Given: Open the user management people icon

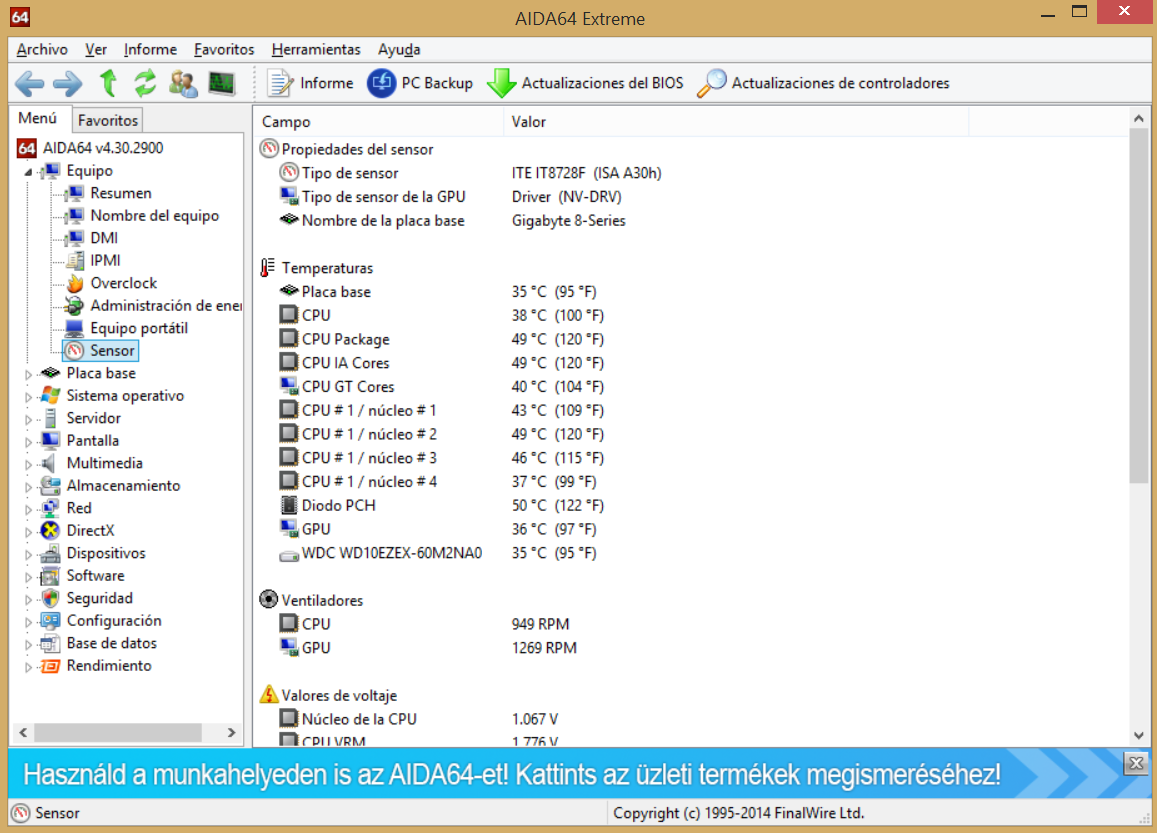Looking at the screenshot, I should [183, 83].
